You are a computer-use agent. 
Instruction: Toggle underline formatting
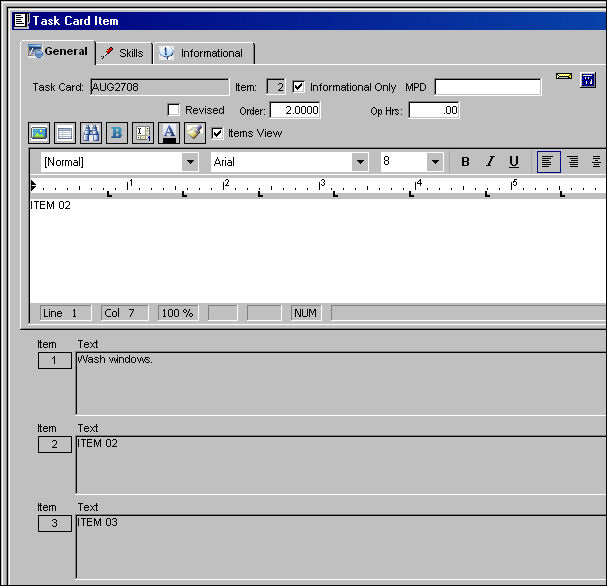click(514, 162)
